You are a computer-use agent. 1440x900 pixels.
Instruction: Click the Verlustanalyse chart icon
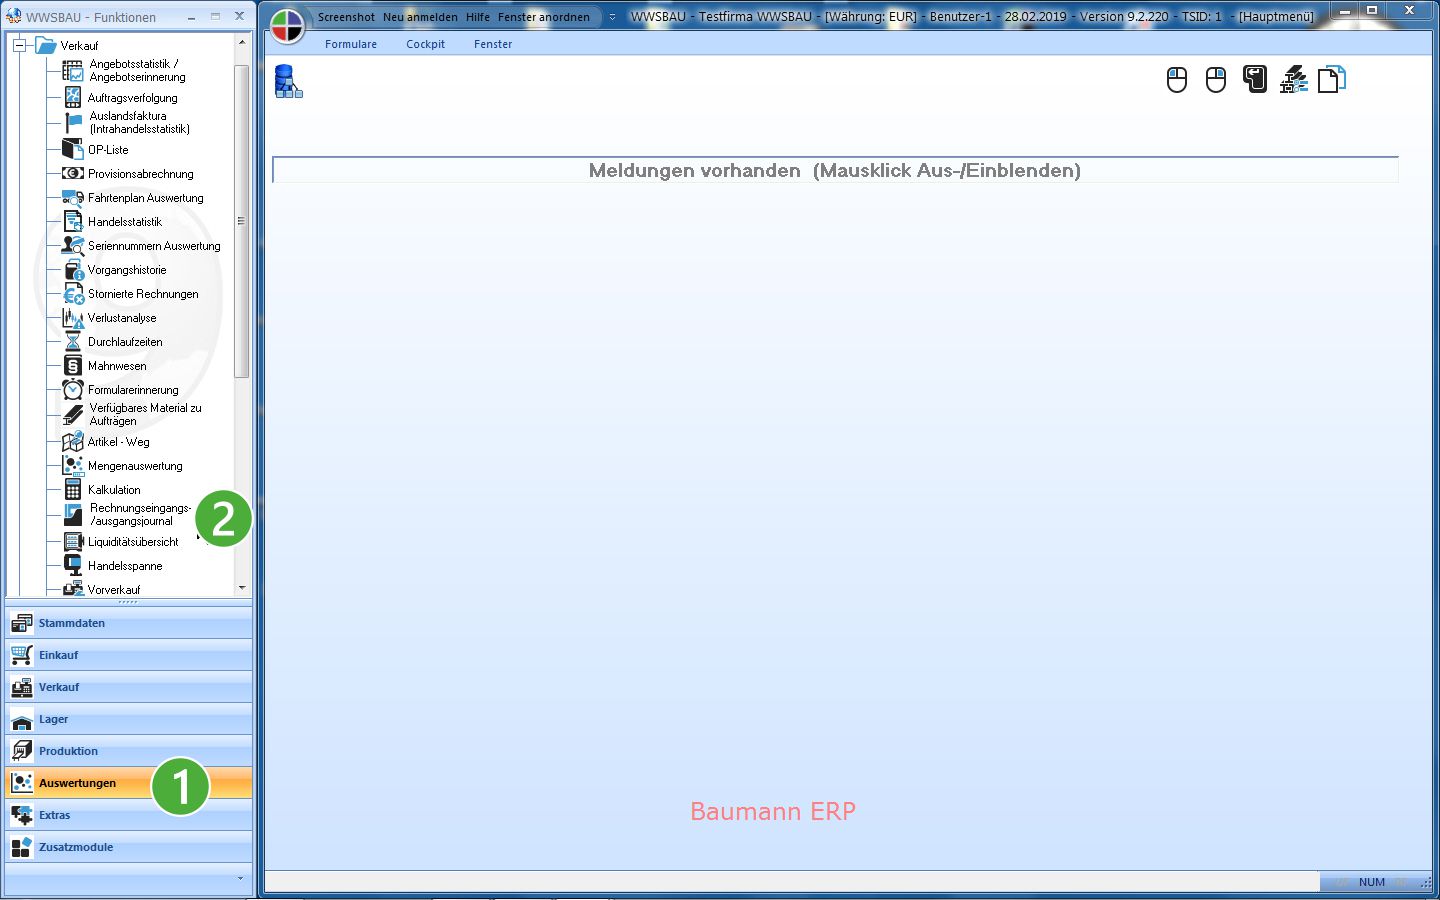(x=73, y=318)
